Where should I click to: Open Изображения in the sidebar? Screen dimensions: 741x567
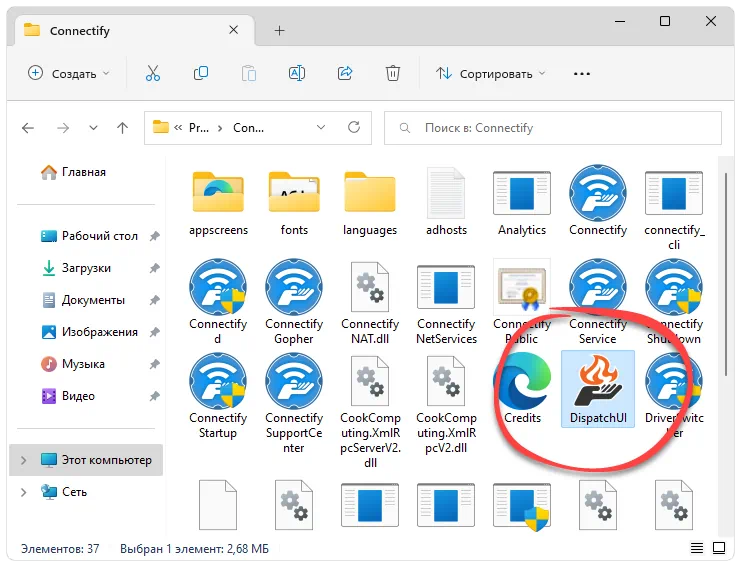pos(88,332)
